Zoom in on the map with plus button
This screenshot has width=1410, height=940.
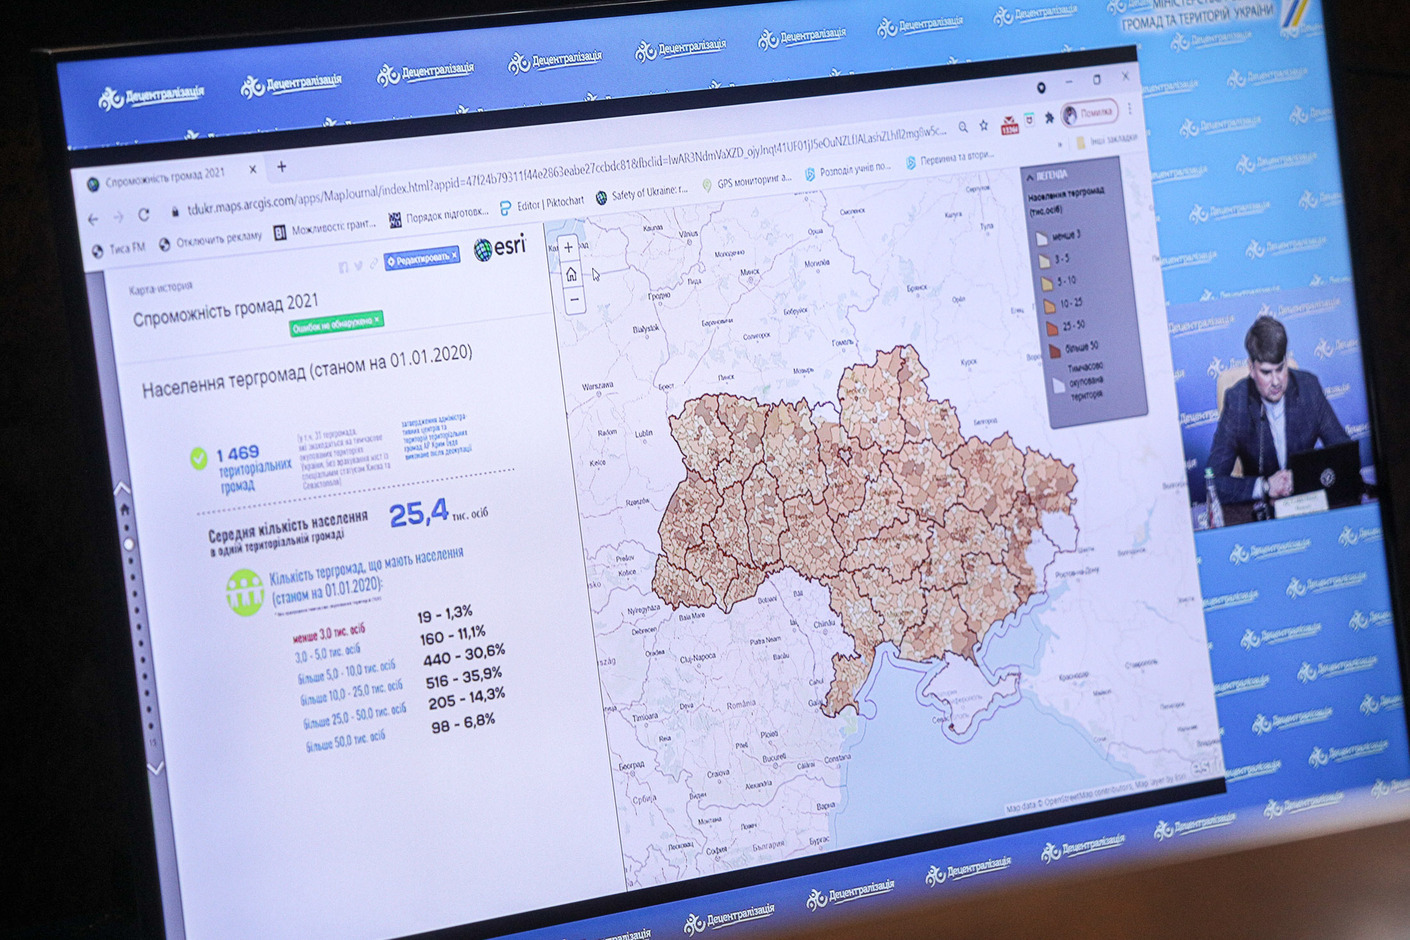568,247
